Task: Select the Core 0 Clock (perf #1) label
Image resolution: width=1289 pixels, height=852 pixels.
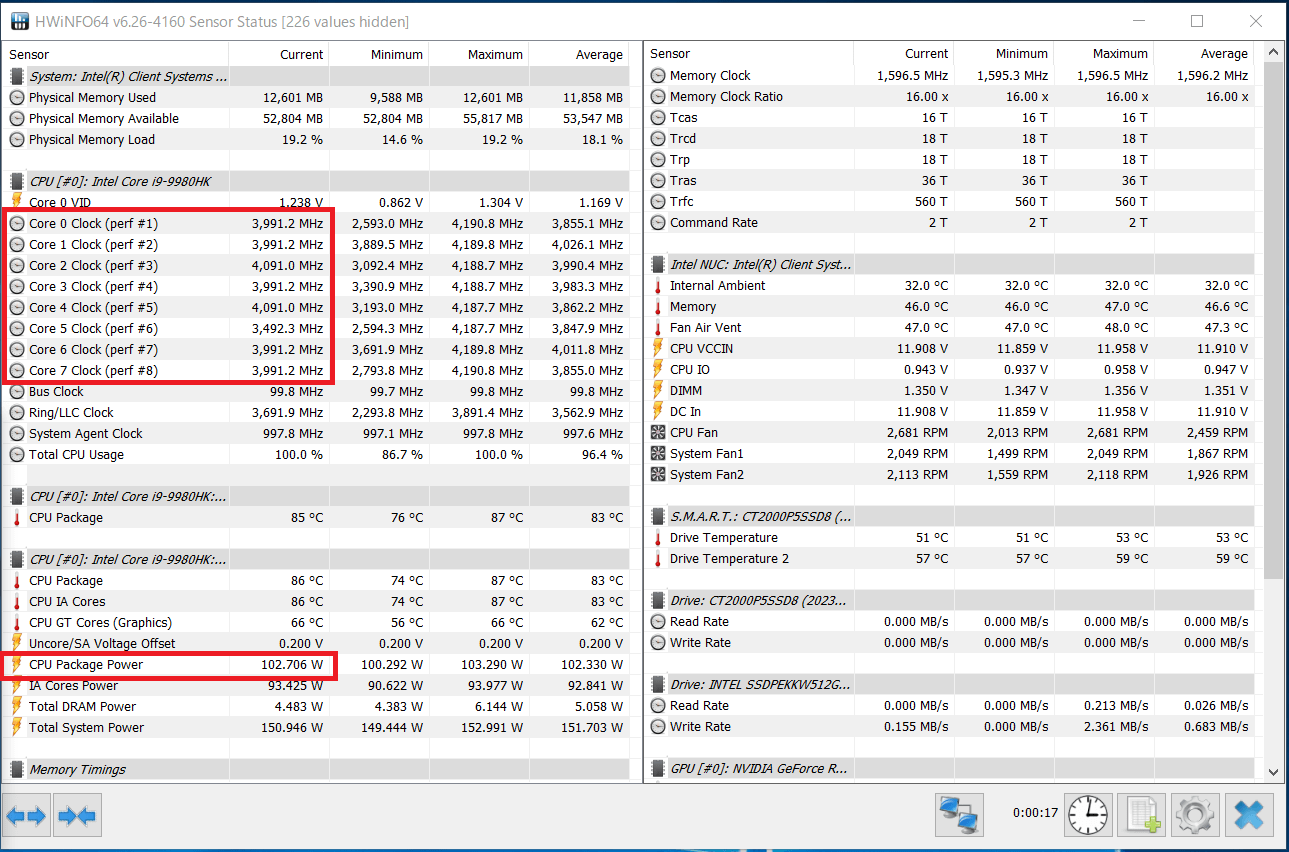Action: tap(93, 224)
